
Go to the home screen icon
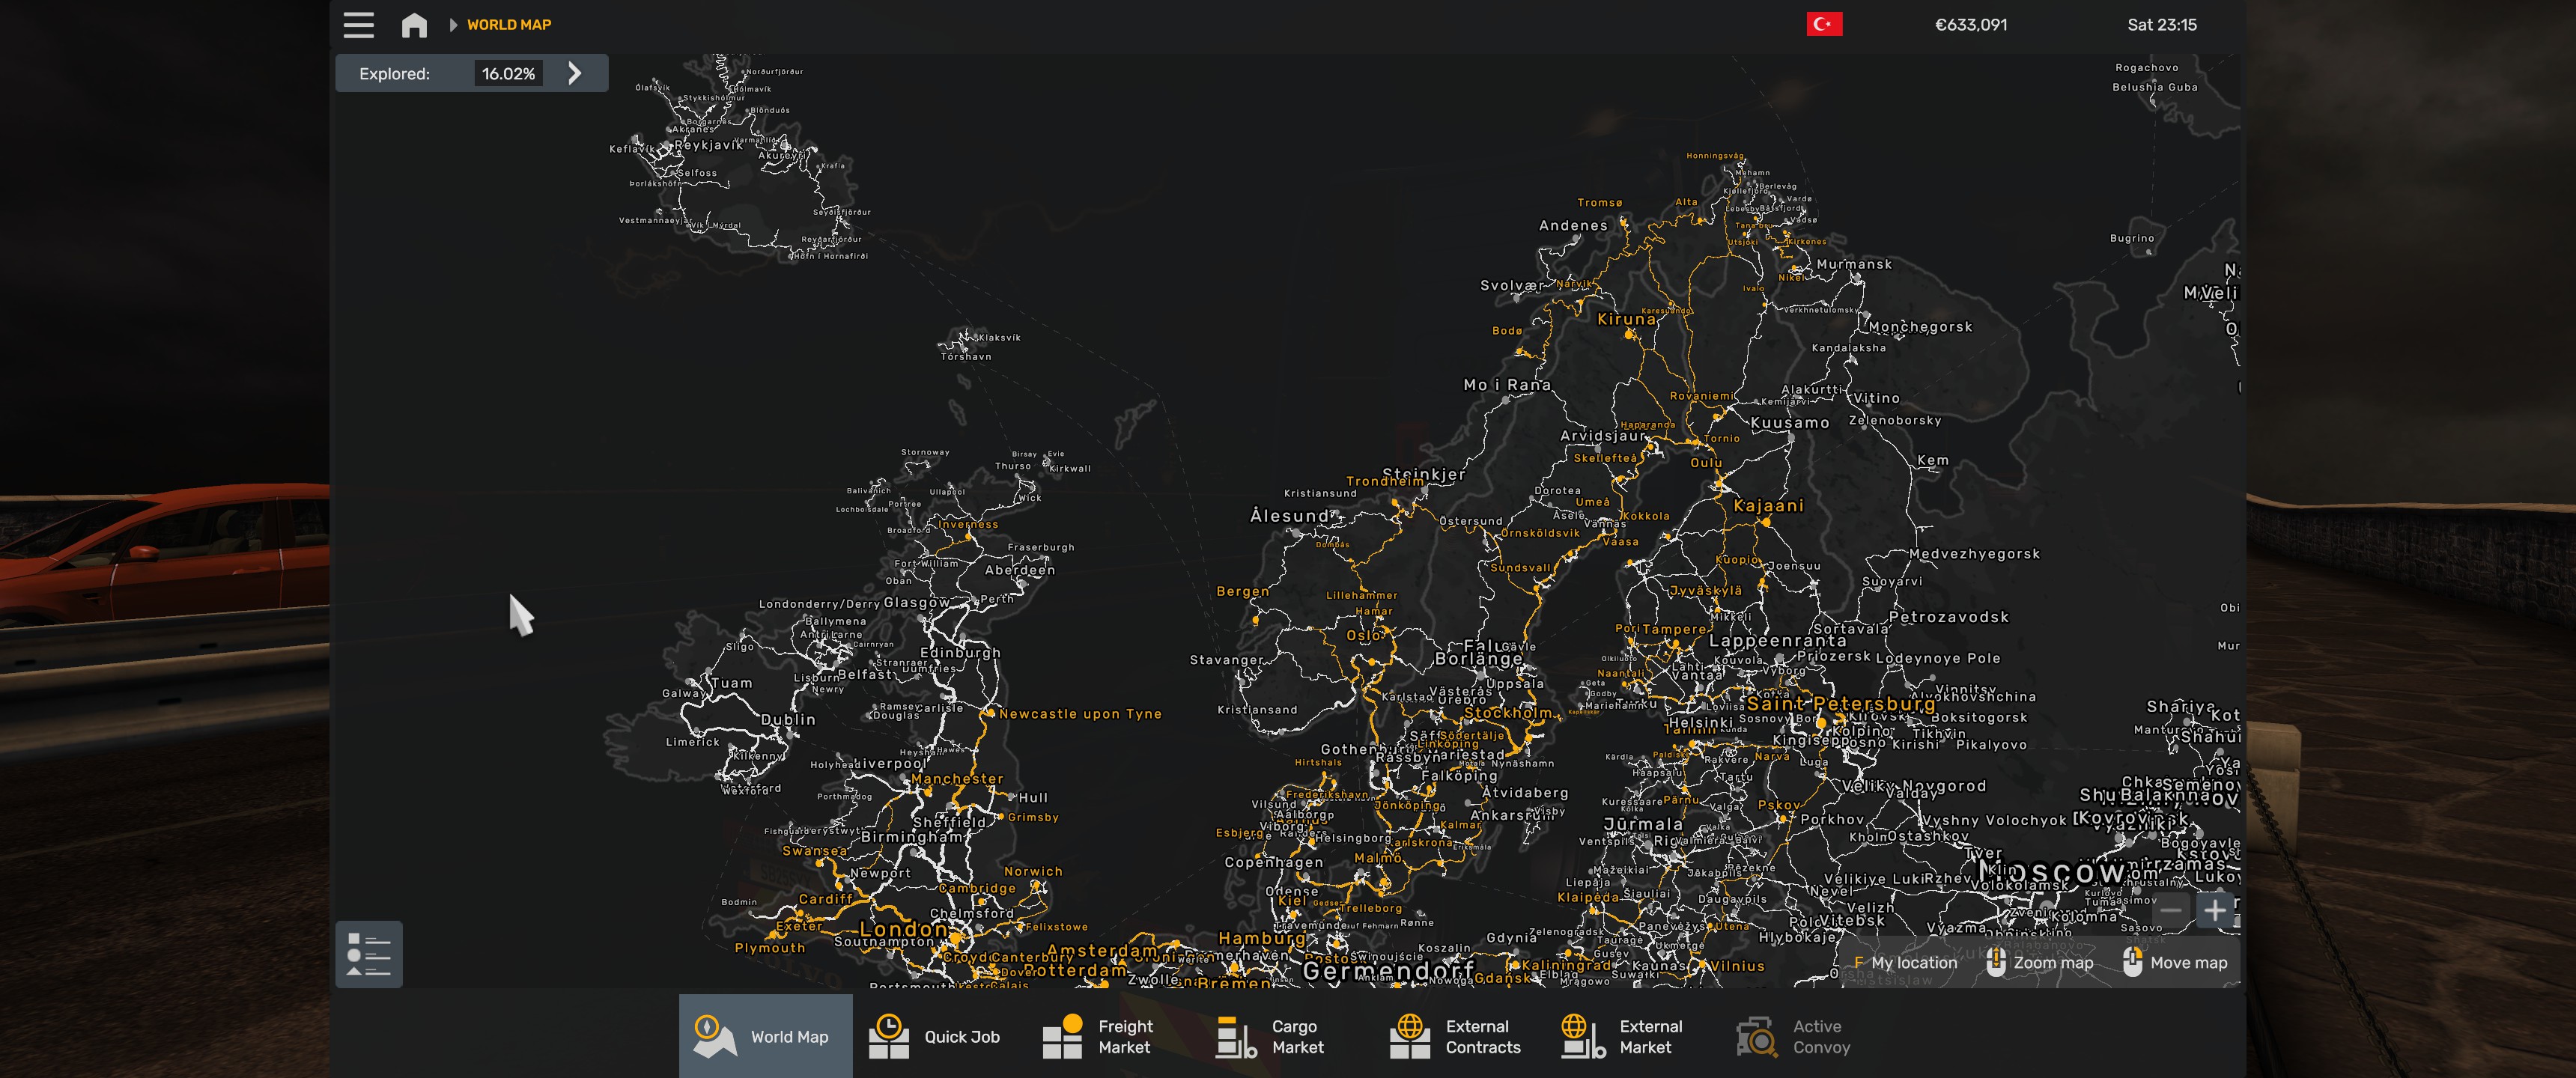coord(414,25)
